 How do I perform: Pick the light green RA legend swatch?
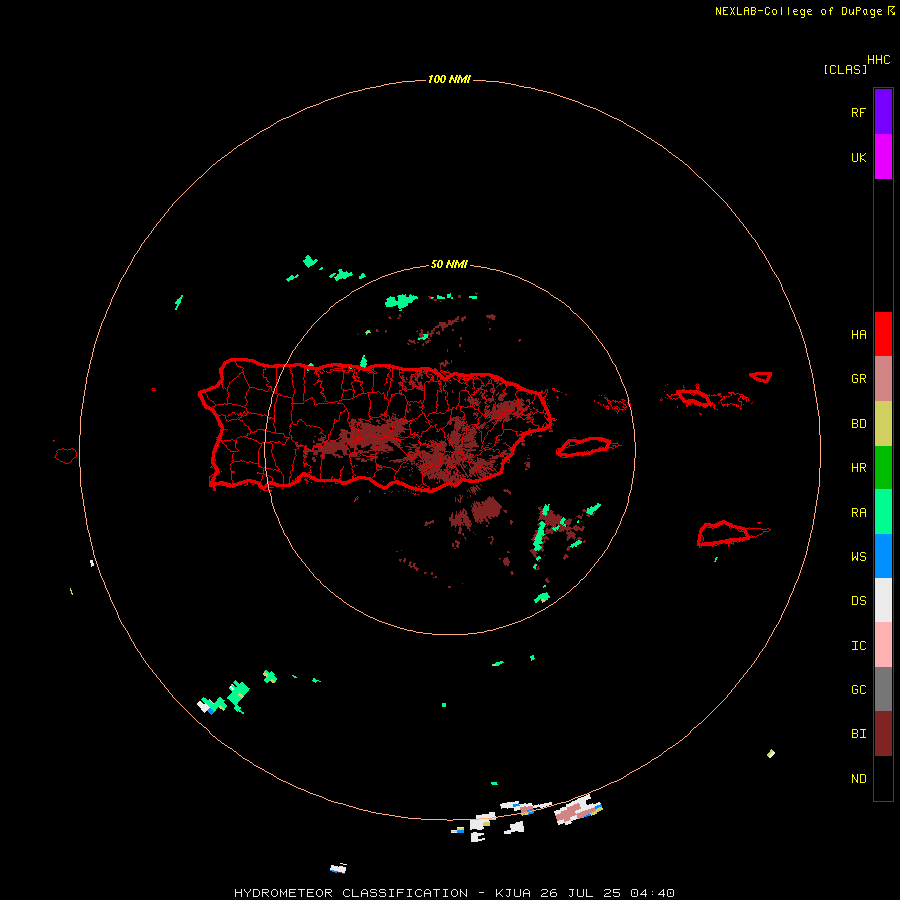coord(883,512)
